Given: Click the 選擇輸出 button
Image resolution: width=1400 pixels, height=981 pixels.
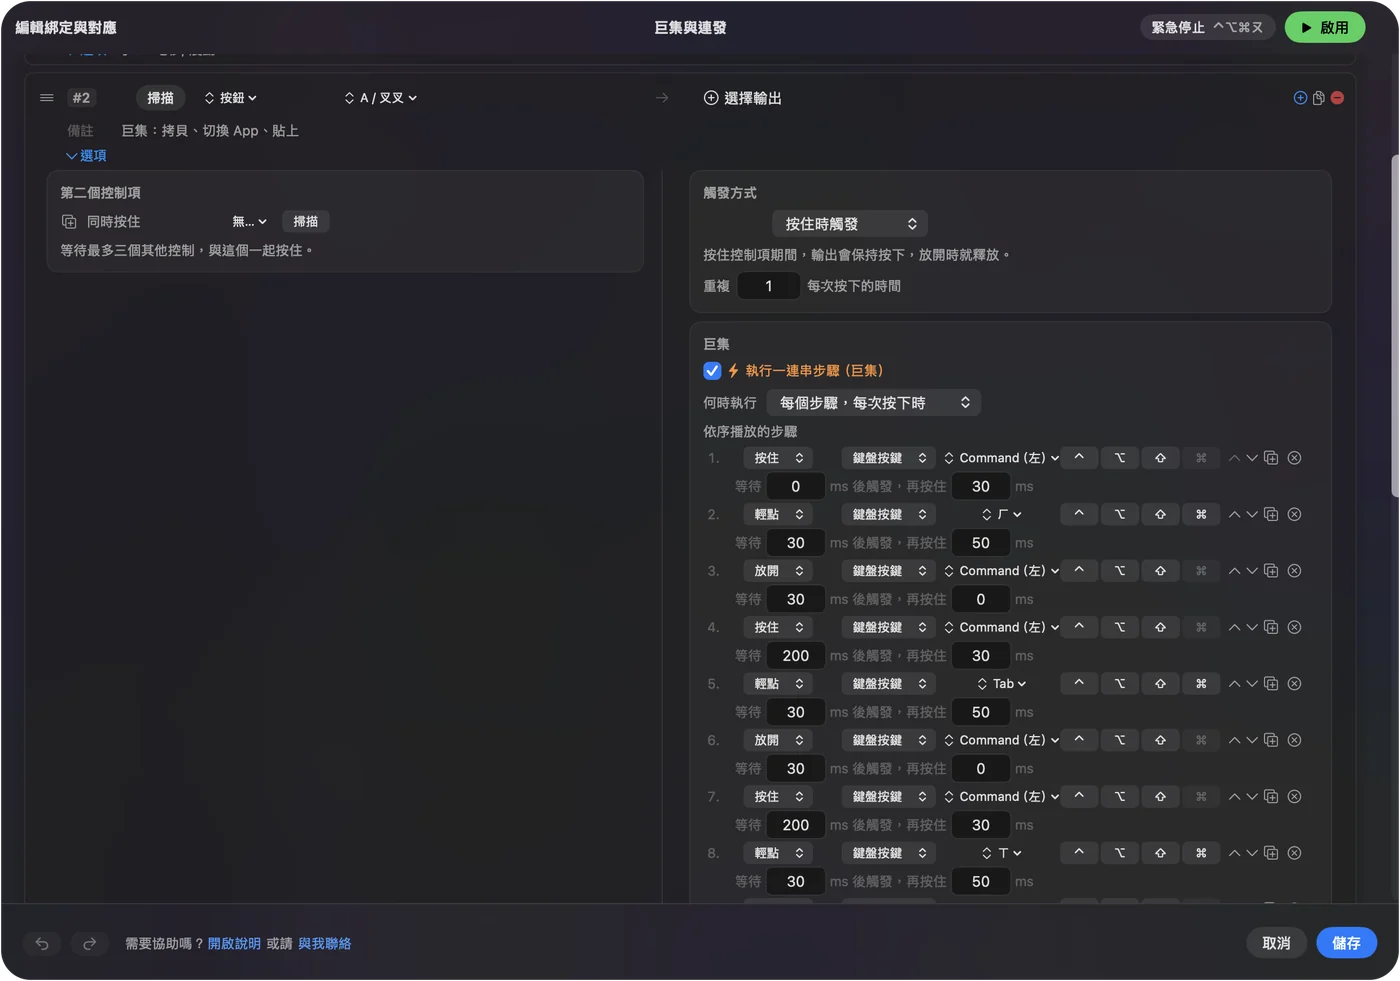Looking at the screenshot, I should click(x=743, y=98).
